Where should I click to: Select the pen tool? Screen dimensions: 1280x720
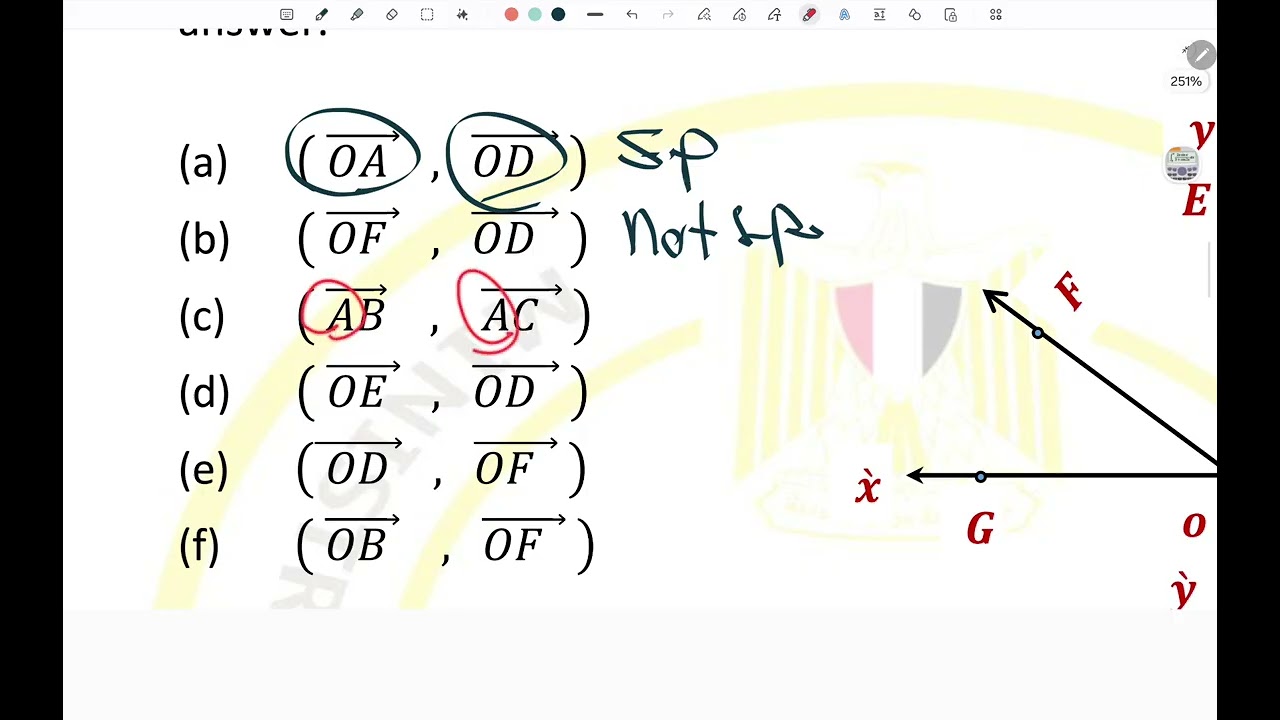[x=322, y=15]
